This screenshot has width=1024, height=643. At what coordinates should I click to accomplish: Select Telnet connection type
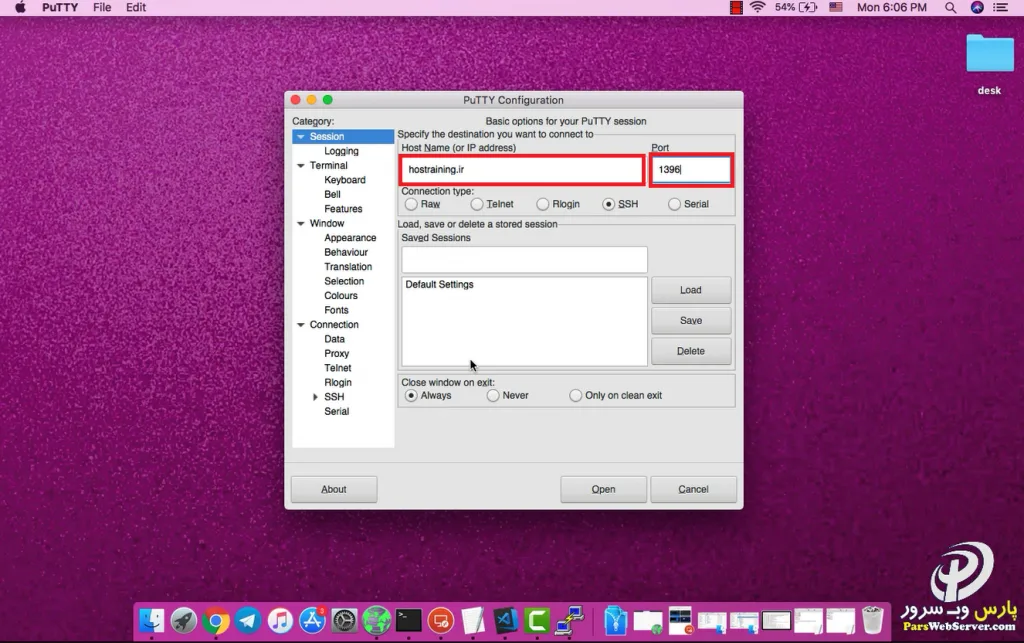point(477,204)
